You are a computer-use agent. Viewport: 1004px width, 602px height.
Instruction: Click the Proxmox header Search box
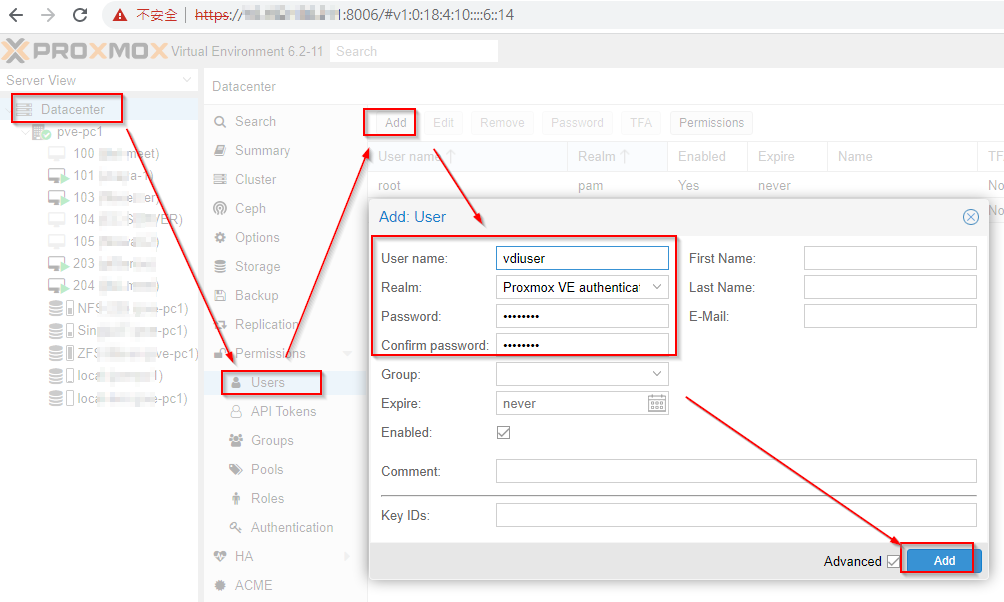(x=414, y=51)
